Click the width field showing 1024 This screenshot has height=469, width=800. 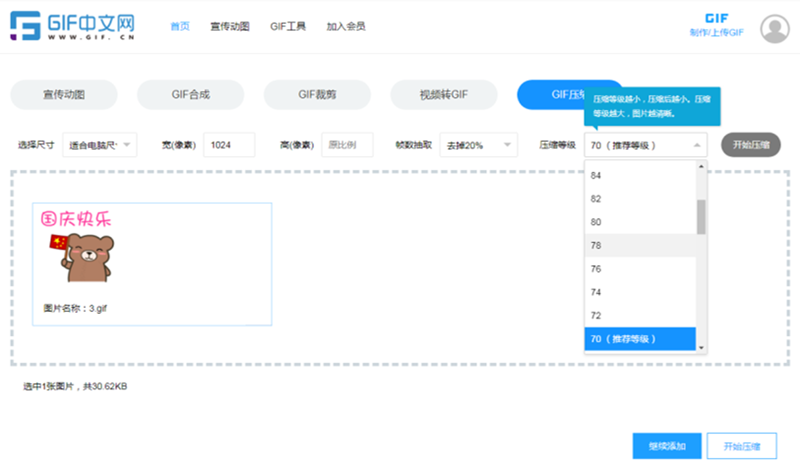coord(229,145)
